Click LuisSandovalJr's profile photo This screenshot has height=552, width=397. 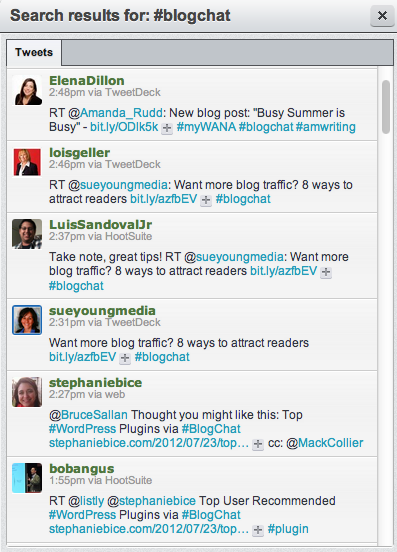[x=27, y=234]
